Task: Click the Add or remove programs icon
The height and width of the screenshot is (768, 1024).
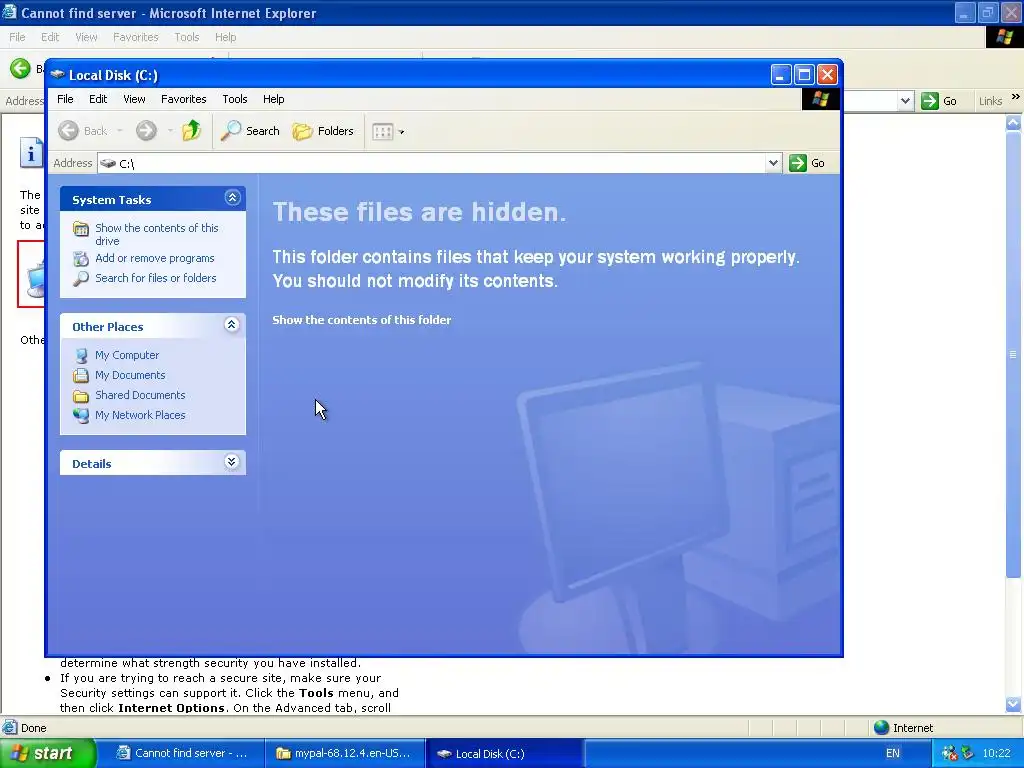Action: click(81, 259)
